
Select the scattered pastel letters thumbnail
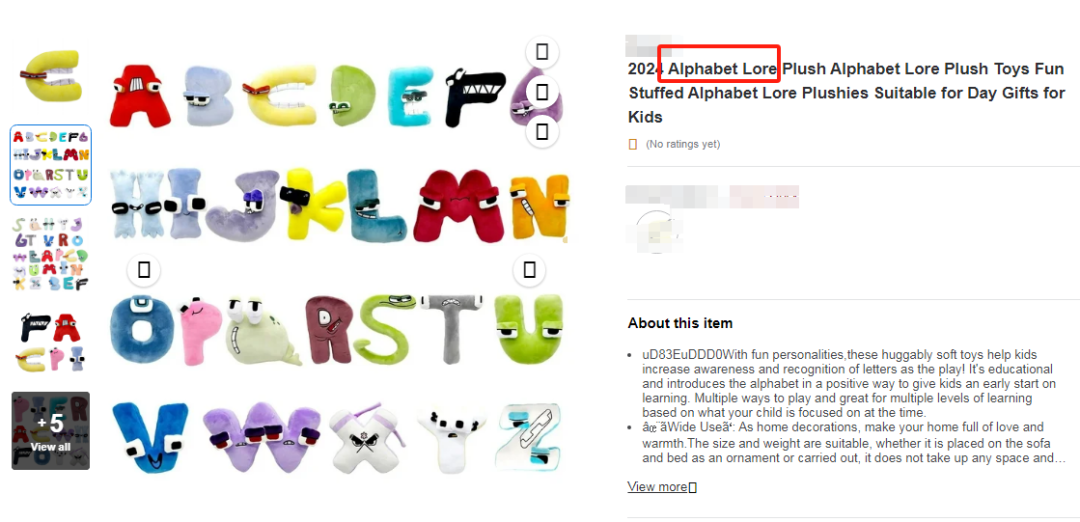51,253
